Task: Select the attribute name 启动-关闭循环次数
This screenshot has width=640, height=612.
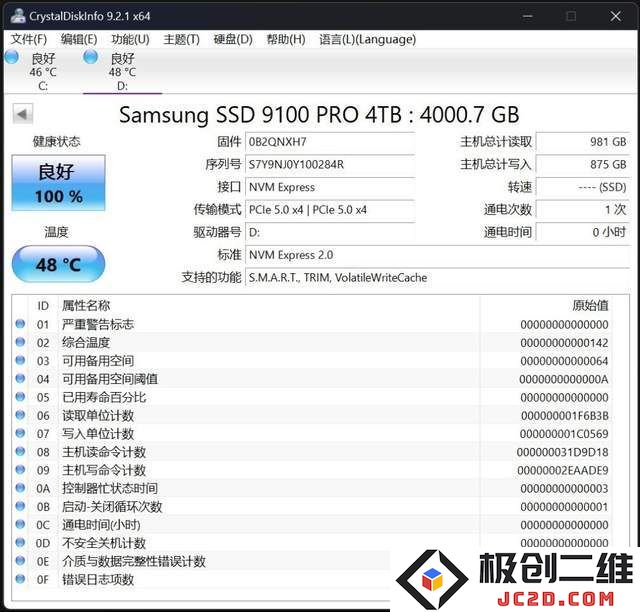Action: 112,507
